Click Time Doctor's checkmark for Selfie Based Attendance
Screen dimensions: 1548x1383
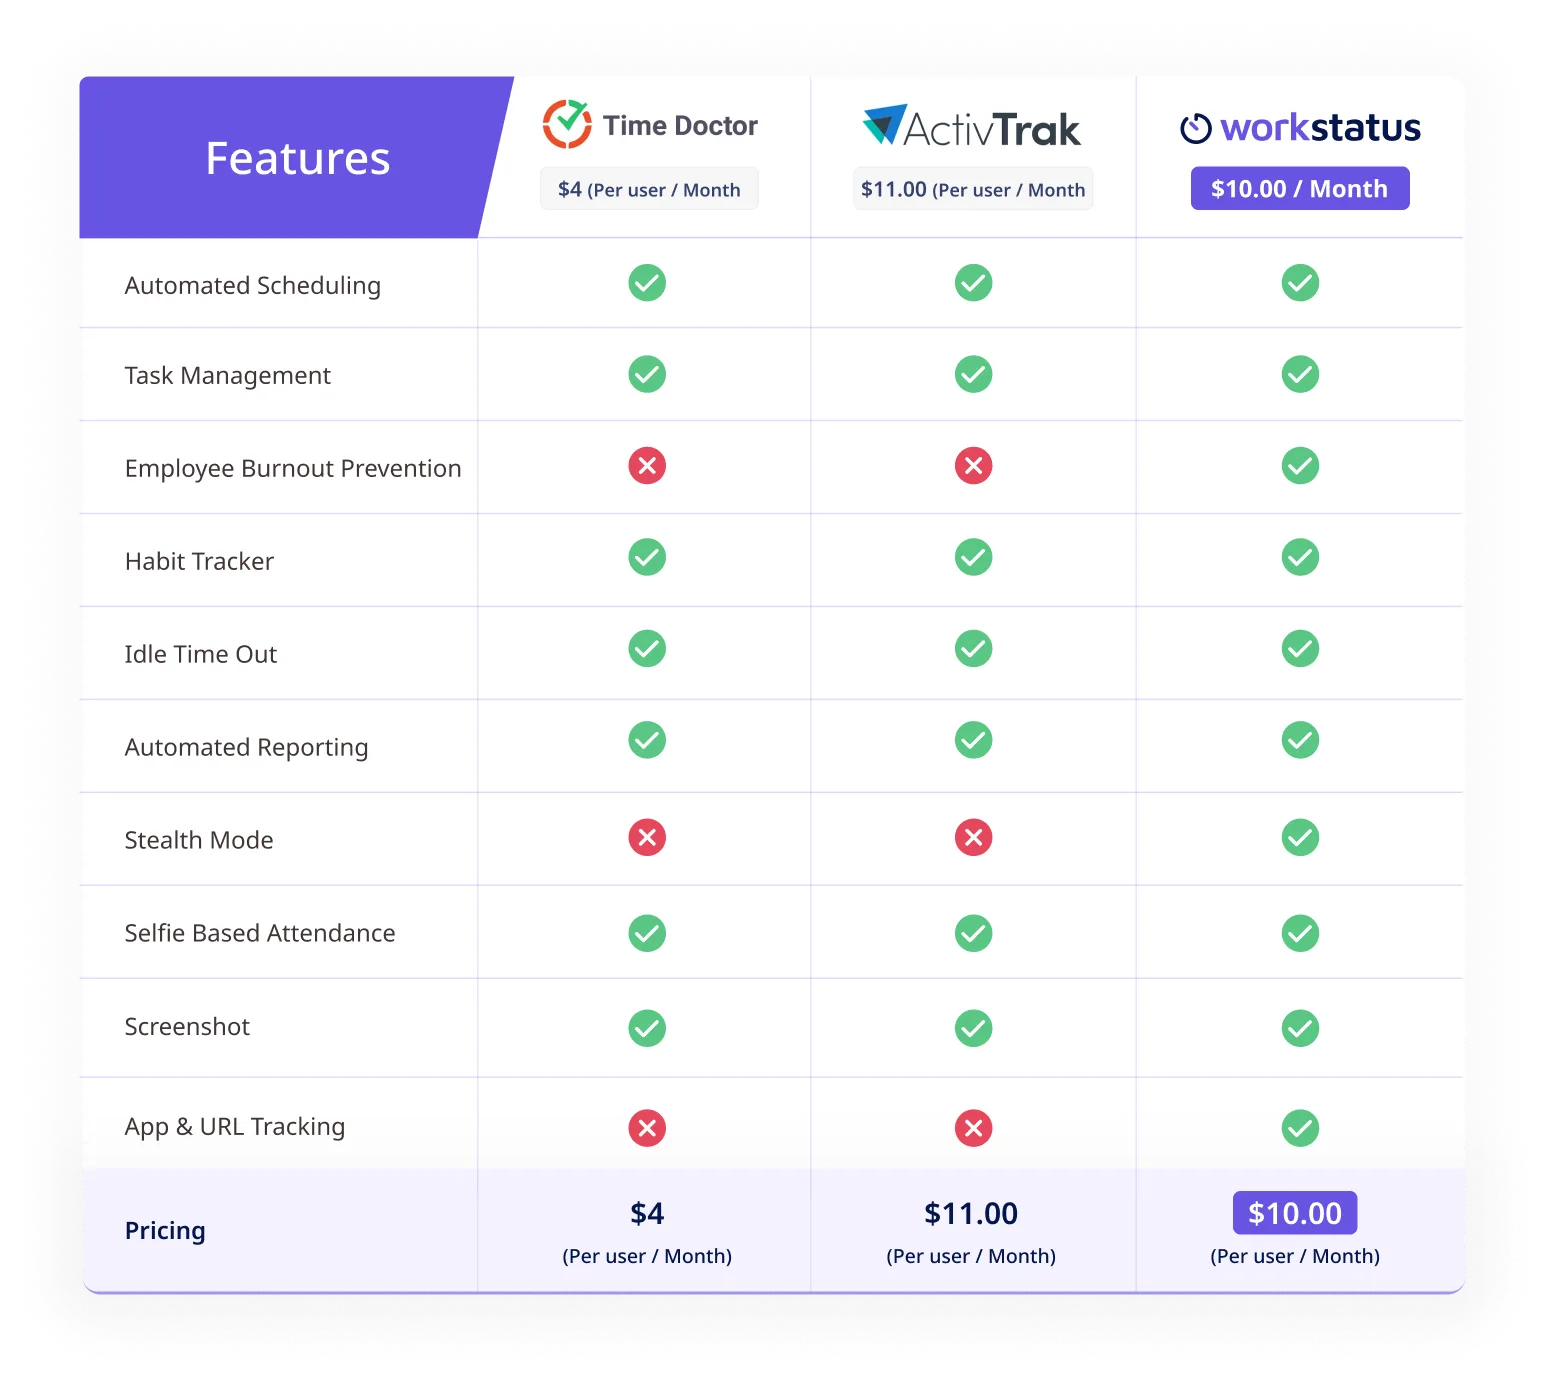(647, 933)
